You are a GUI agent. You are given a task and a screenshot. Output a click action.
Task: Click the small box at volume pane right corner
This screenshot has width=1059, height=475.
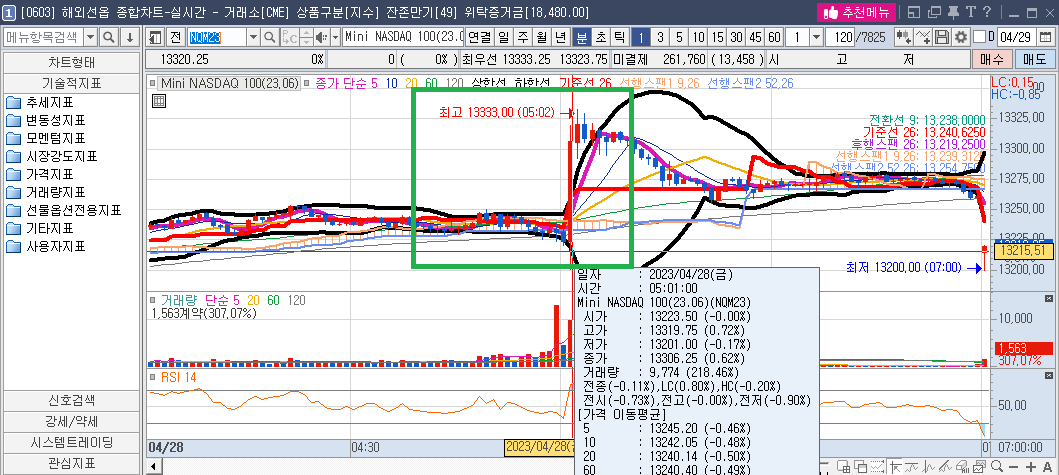[1048, 298]
